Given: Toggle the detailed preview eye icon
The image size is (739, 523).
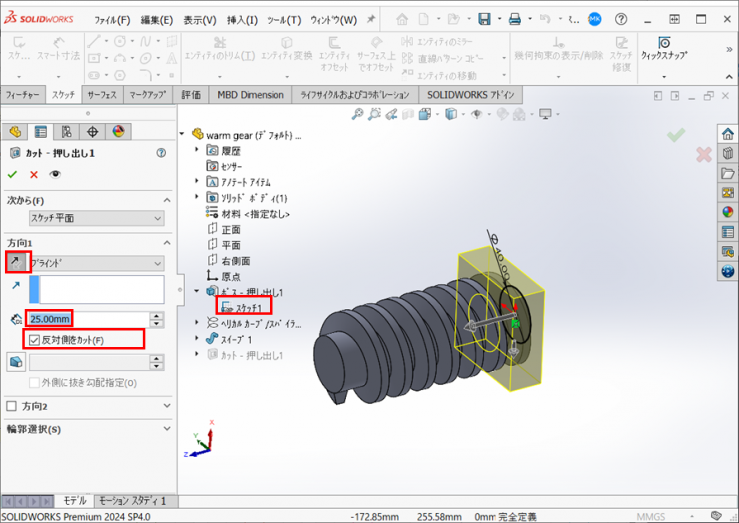Looking at the screenshot, I should click(55, 174).
